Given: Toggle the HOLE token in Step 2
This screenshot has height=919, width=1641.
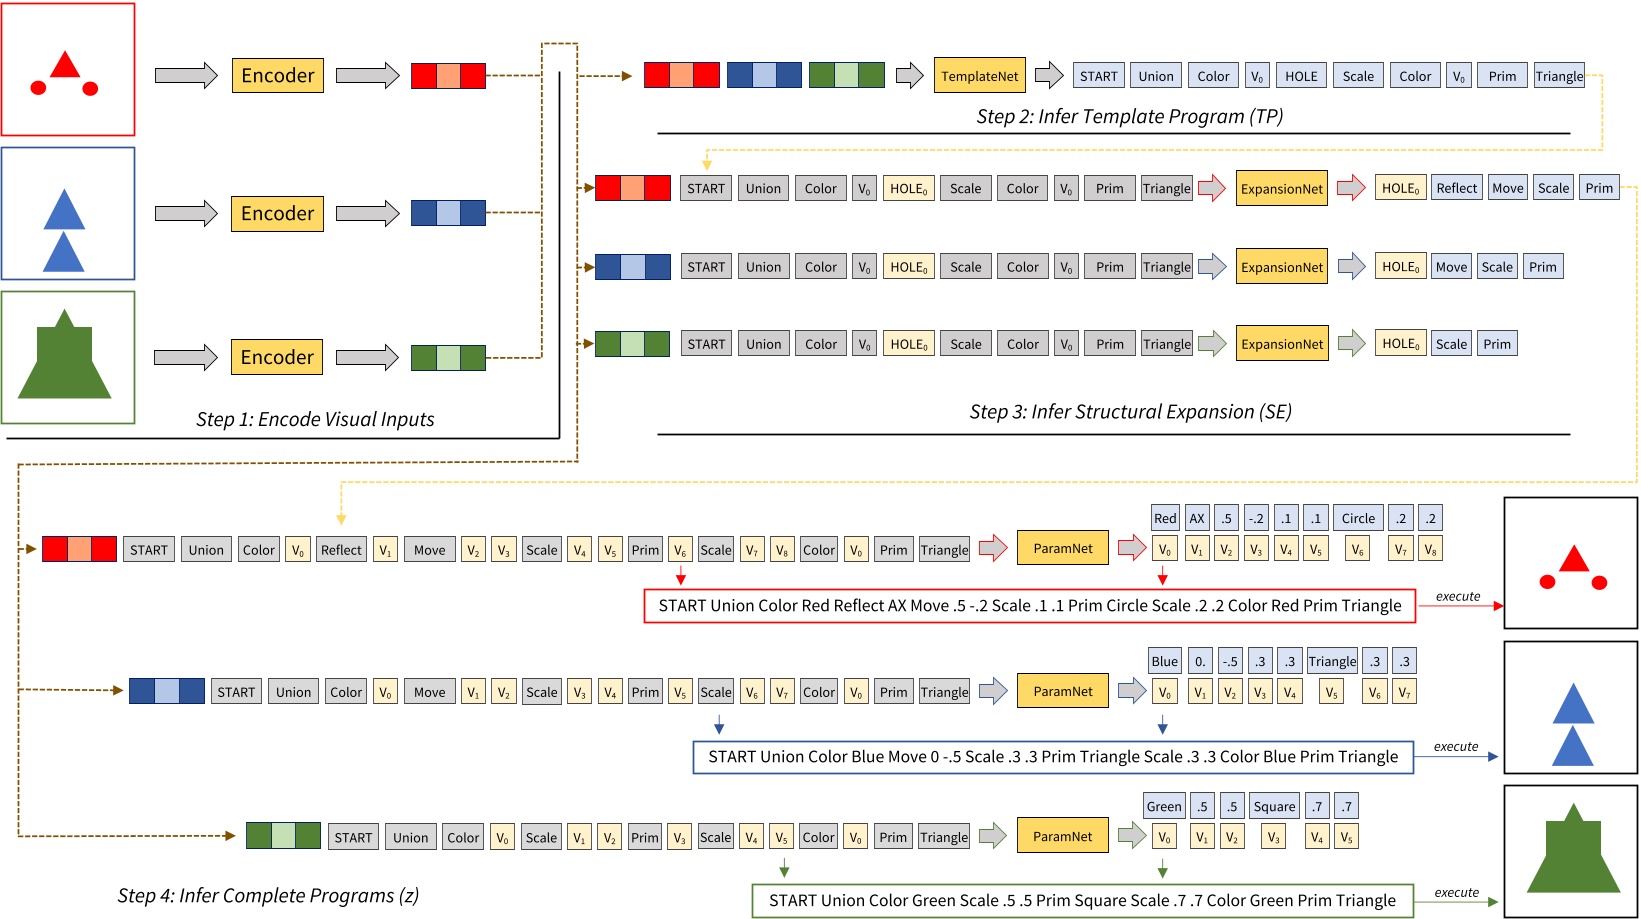Looking at the screenshot, I should (x=1300, y=75).
